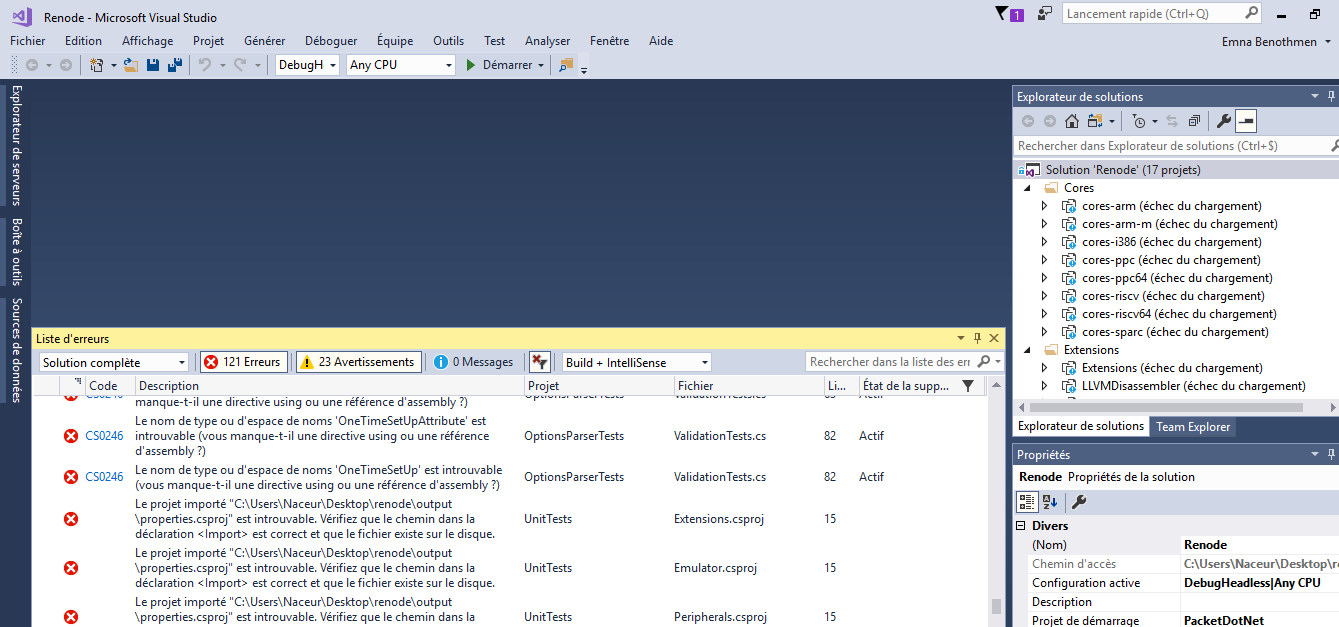
Task: Click the Emna Benothmen account name
Action: click(x=1269, y=42)
